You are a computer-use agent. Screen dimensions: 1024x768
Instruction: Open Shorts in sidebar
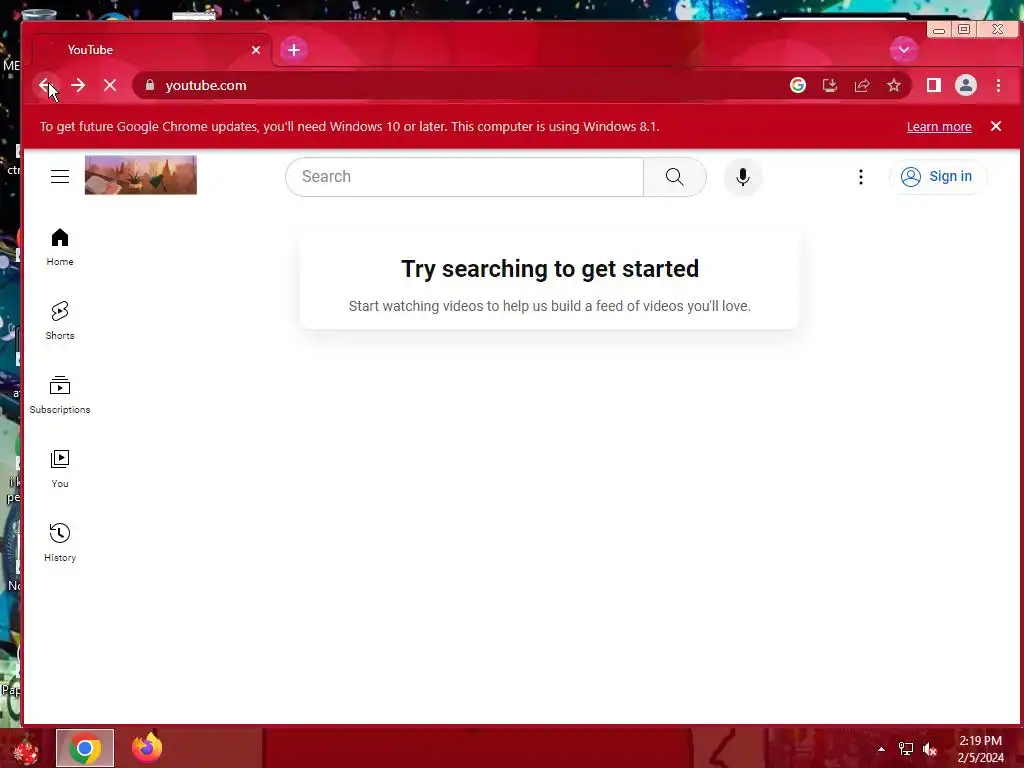coord(60,321)
